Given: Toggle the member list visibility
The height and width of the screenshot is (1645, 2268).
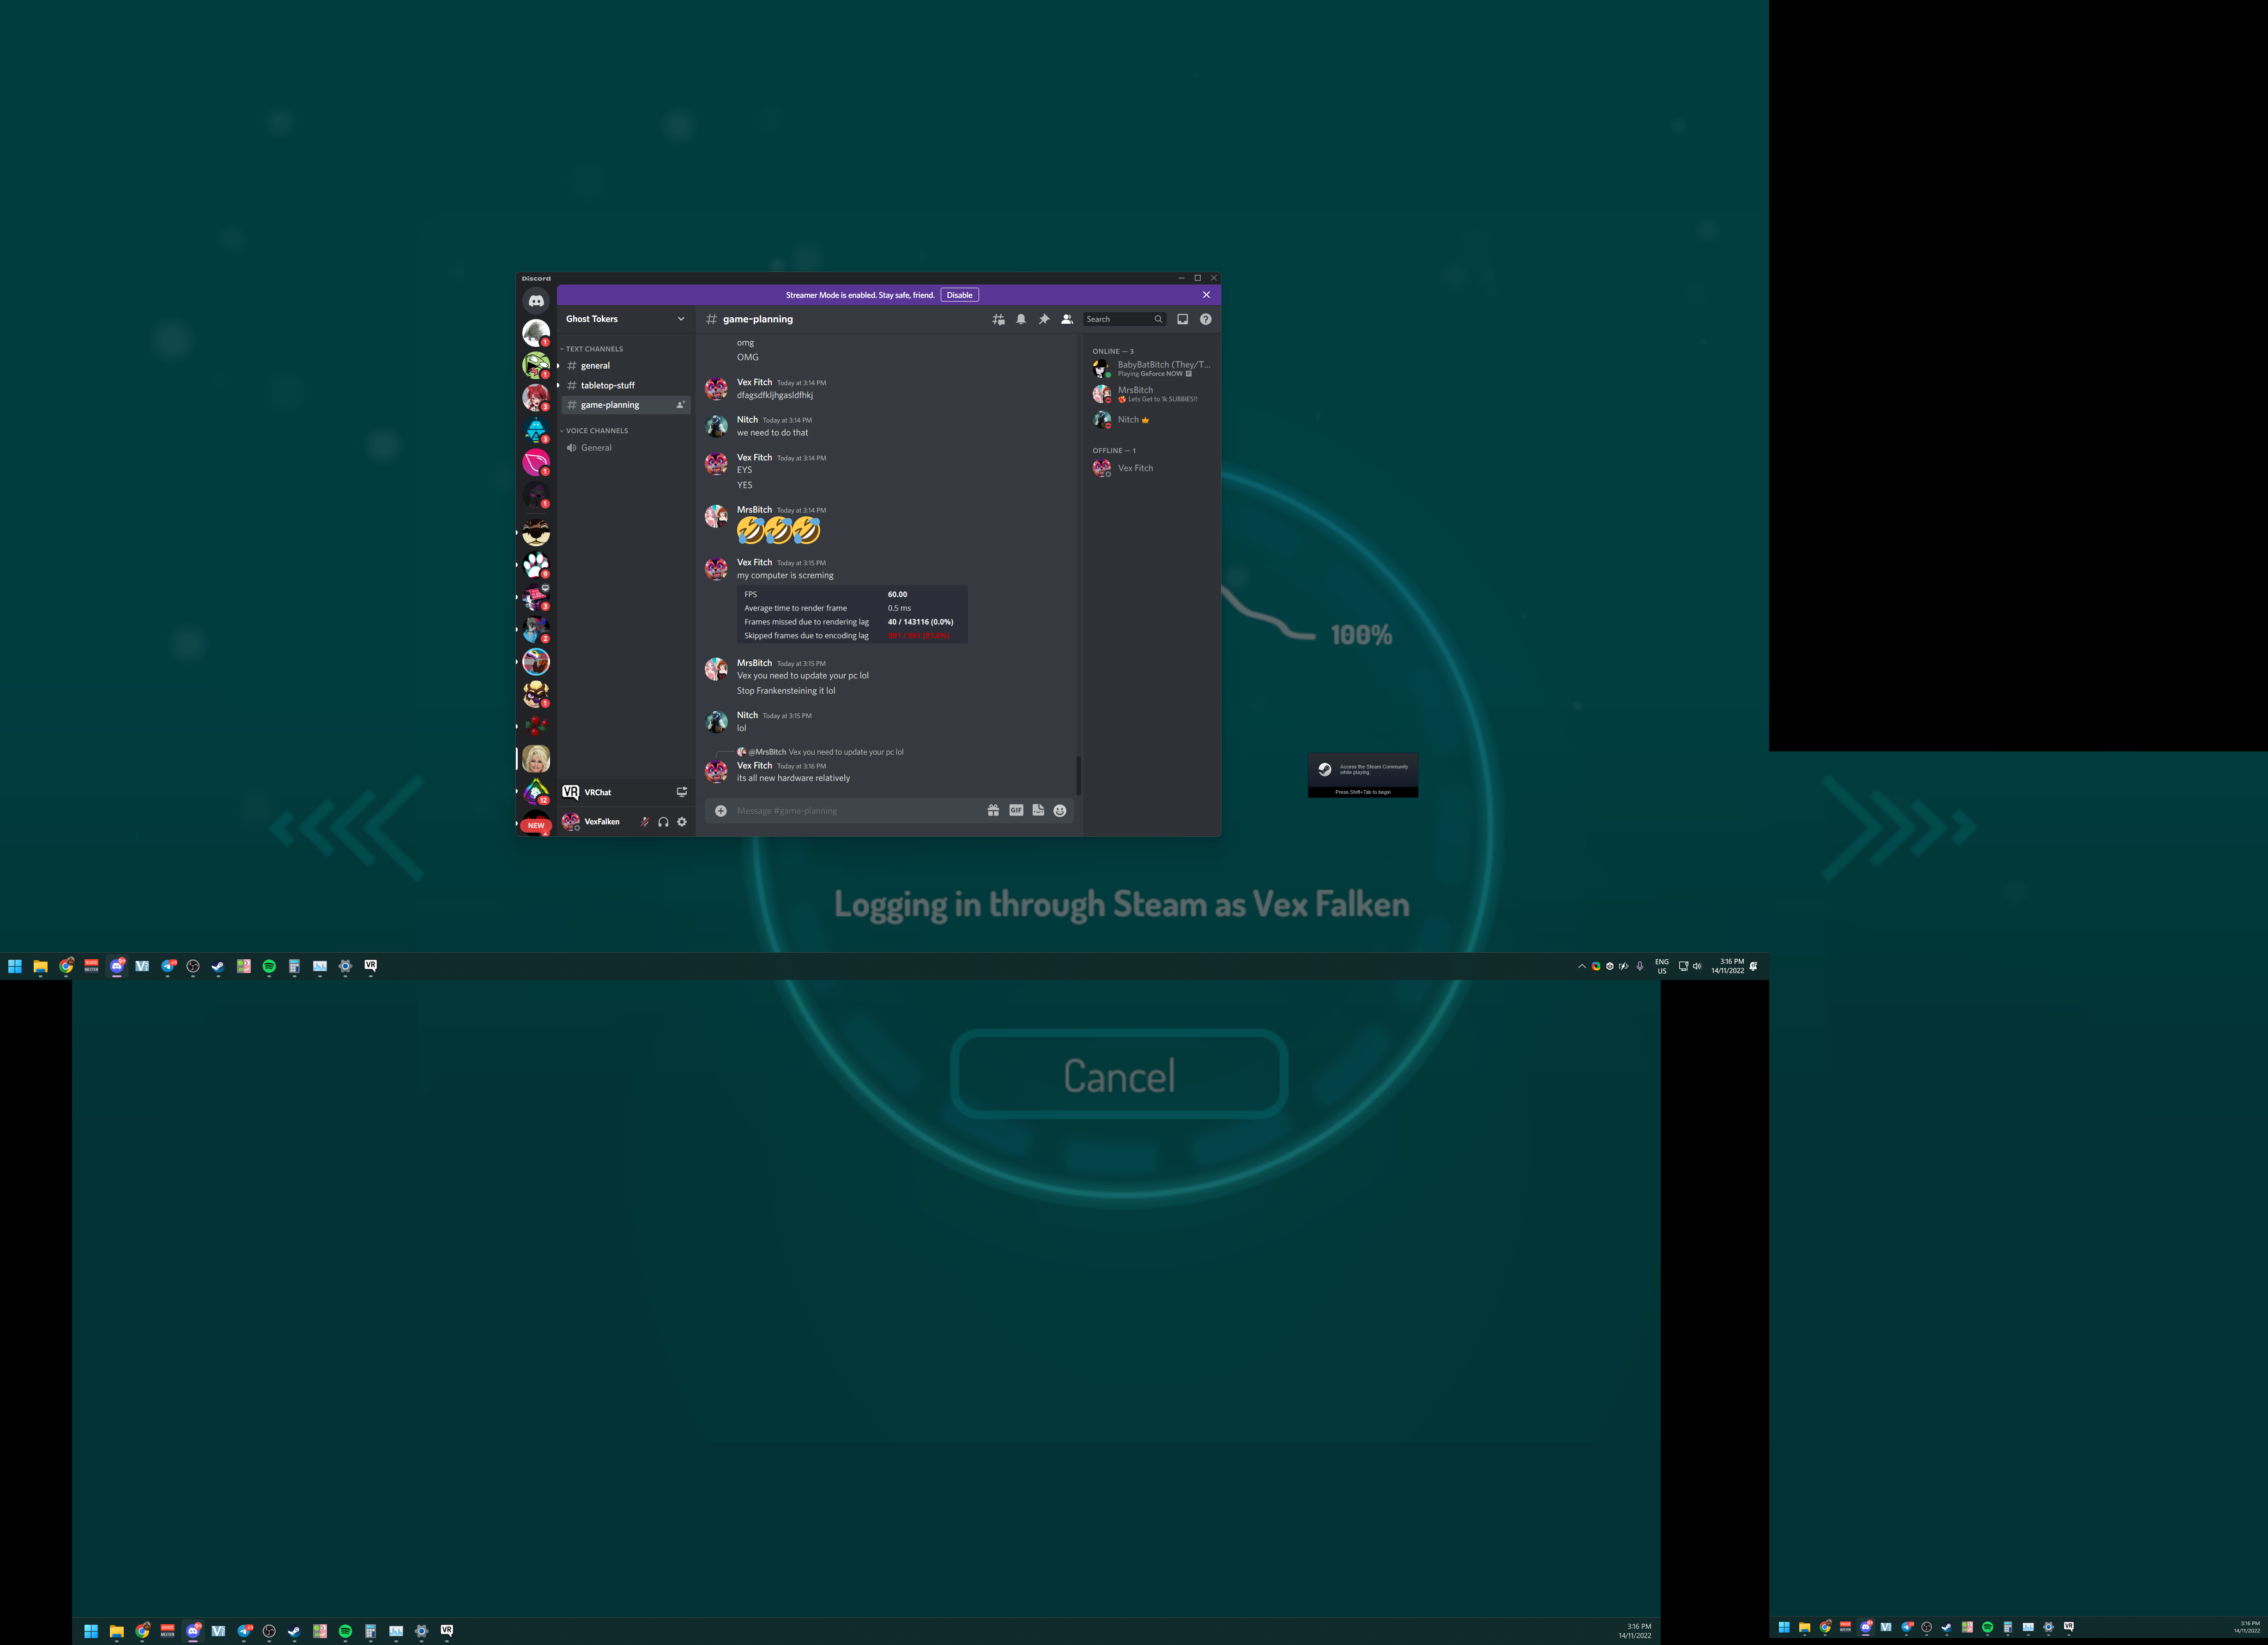Looking at the screenshot, I should [x=1067, y=319].
